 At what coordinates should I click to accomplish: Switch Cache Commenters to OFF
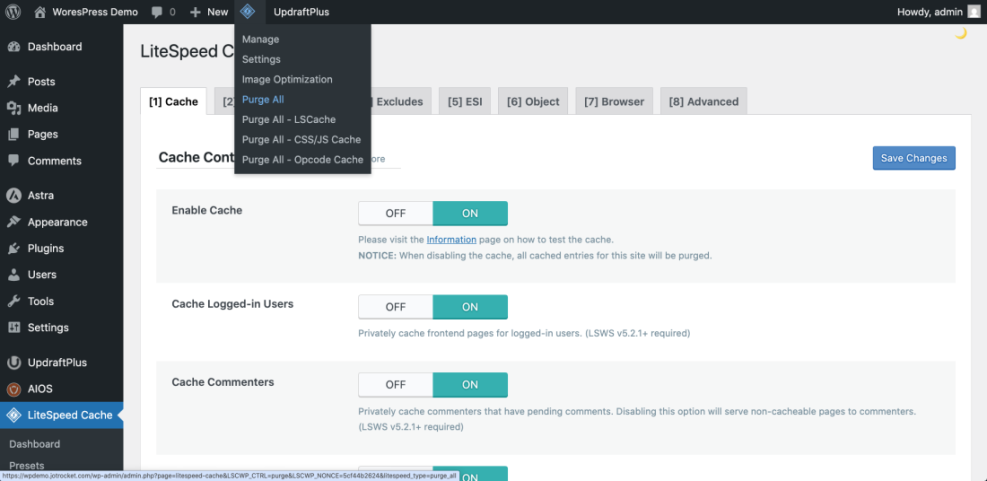pos(395,385)
